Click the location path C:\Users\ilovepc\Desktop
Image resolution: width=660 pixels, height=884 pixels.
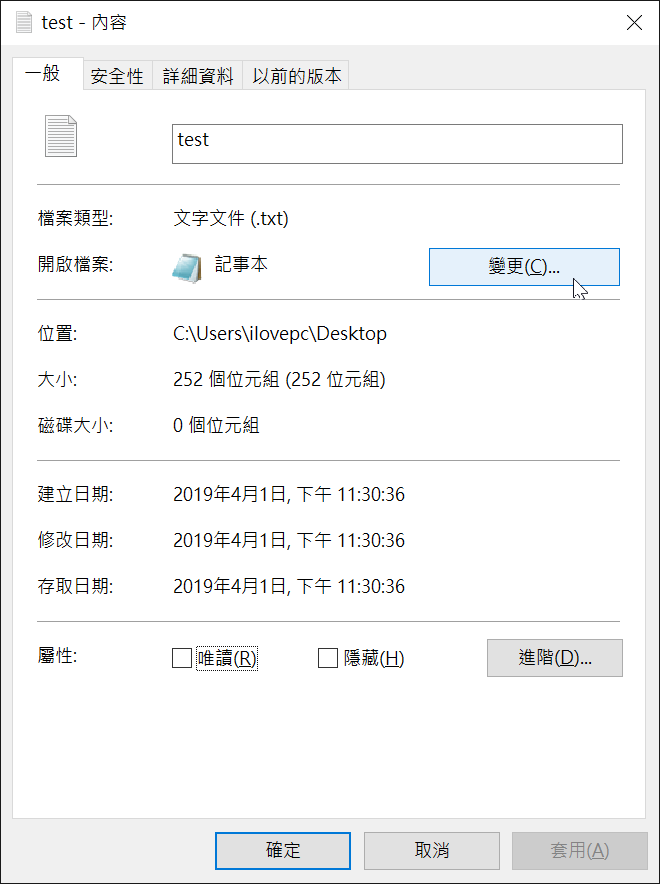click(x=280, y=334)
